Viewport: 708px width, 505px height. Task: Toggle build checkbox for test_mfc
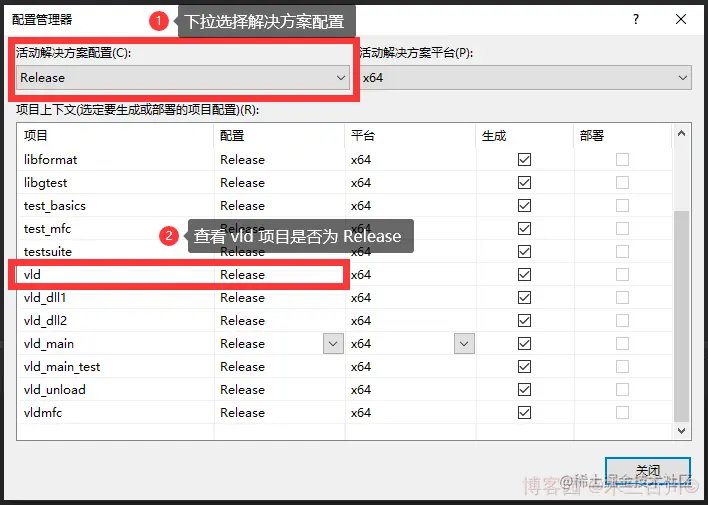[x=524, y=229]
